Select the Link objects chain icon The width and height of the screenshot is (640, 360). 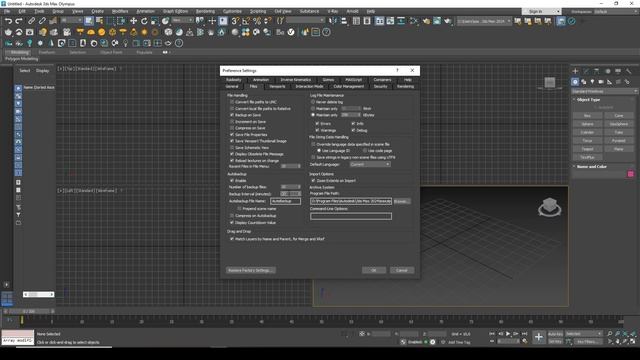point(31,21)
